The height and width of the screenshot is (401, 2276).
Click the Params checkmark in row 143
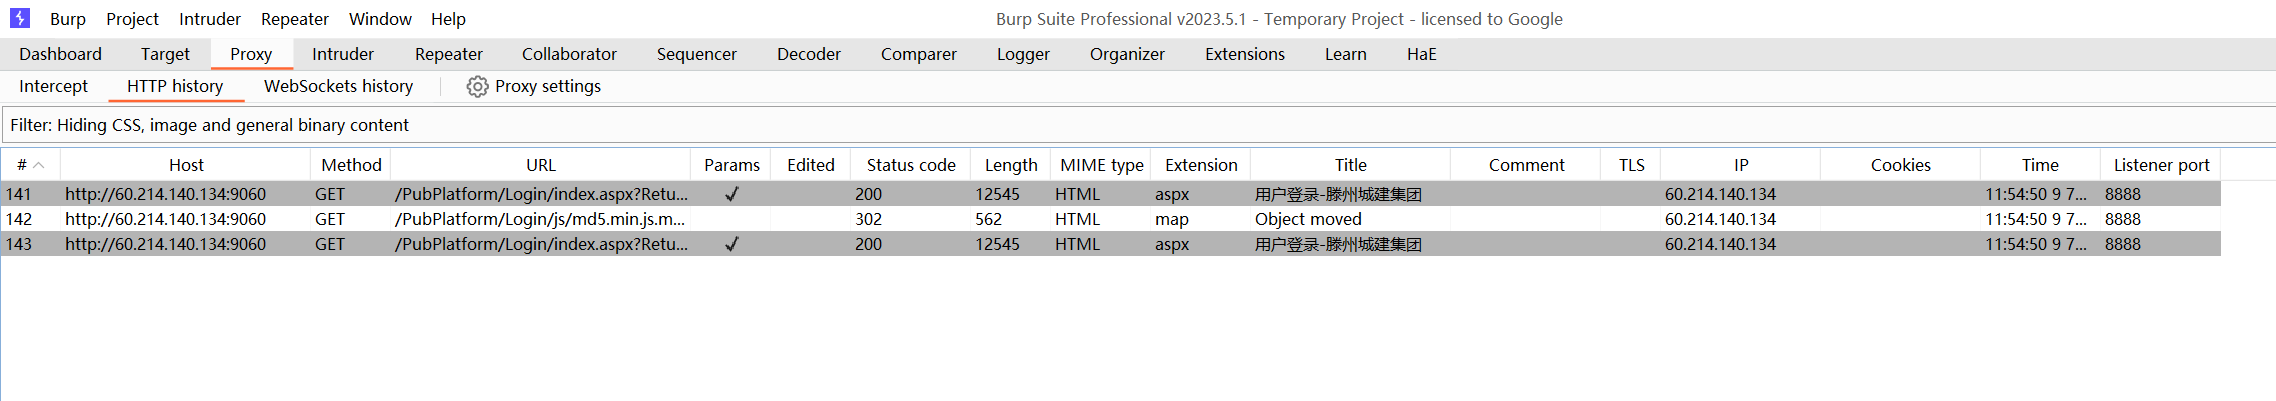point(731,244)
